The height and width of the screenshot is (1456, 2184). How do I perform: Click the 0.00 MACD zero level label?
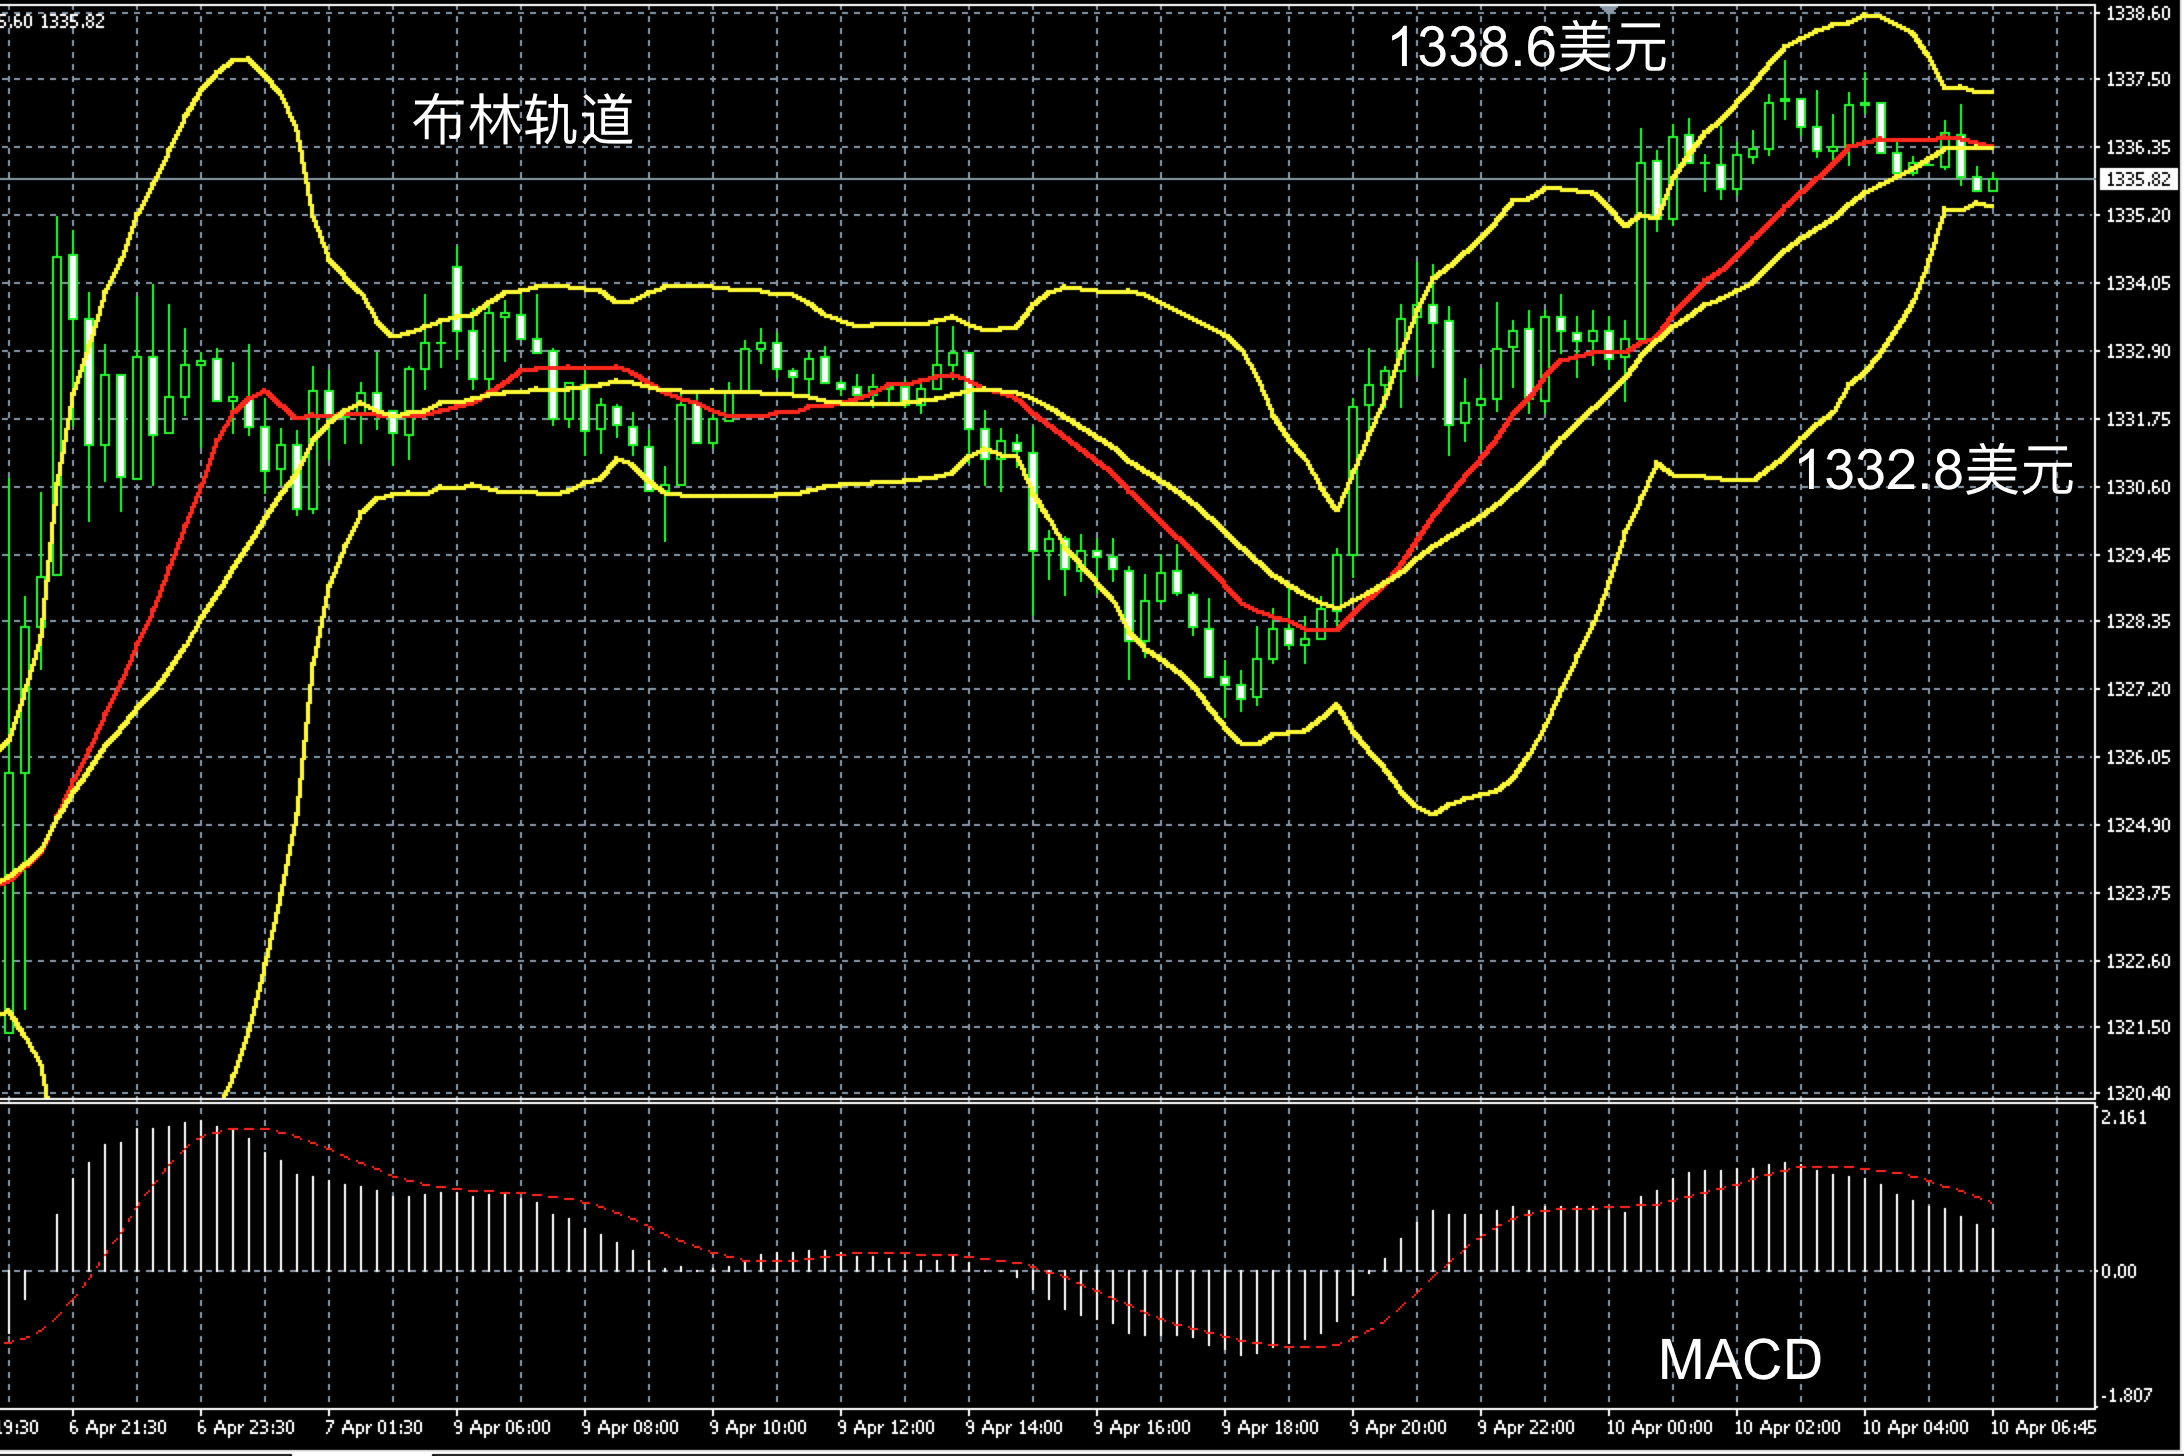pos(2118,1271)
